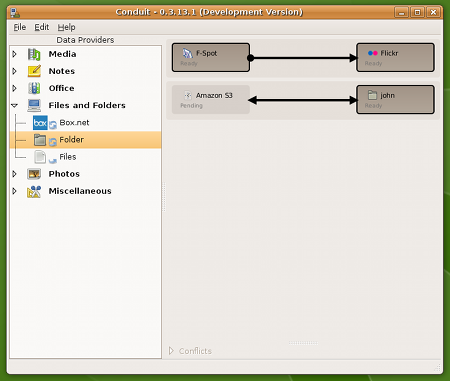Expand the Conflicts section
Image resolution: width=450 pixels, height=381 pixels.
point(171,351)
